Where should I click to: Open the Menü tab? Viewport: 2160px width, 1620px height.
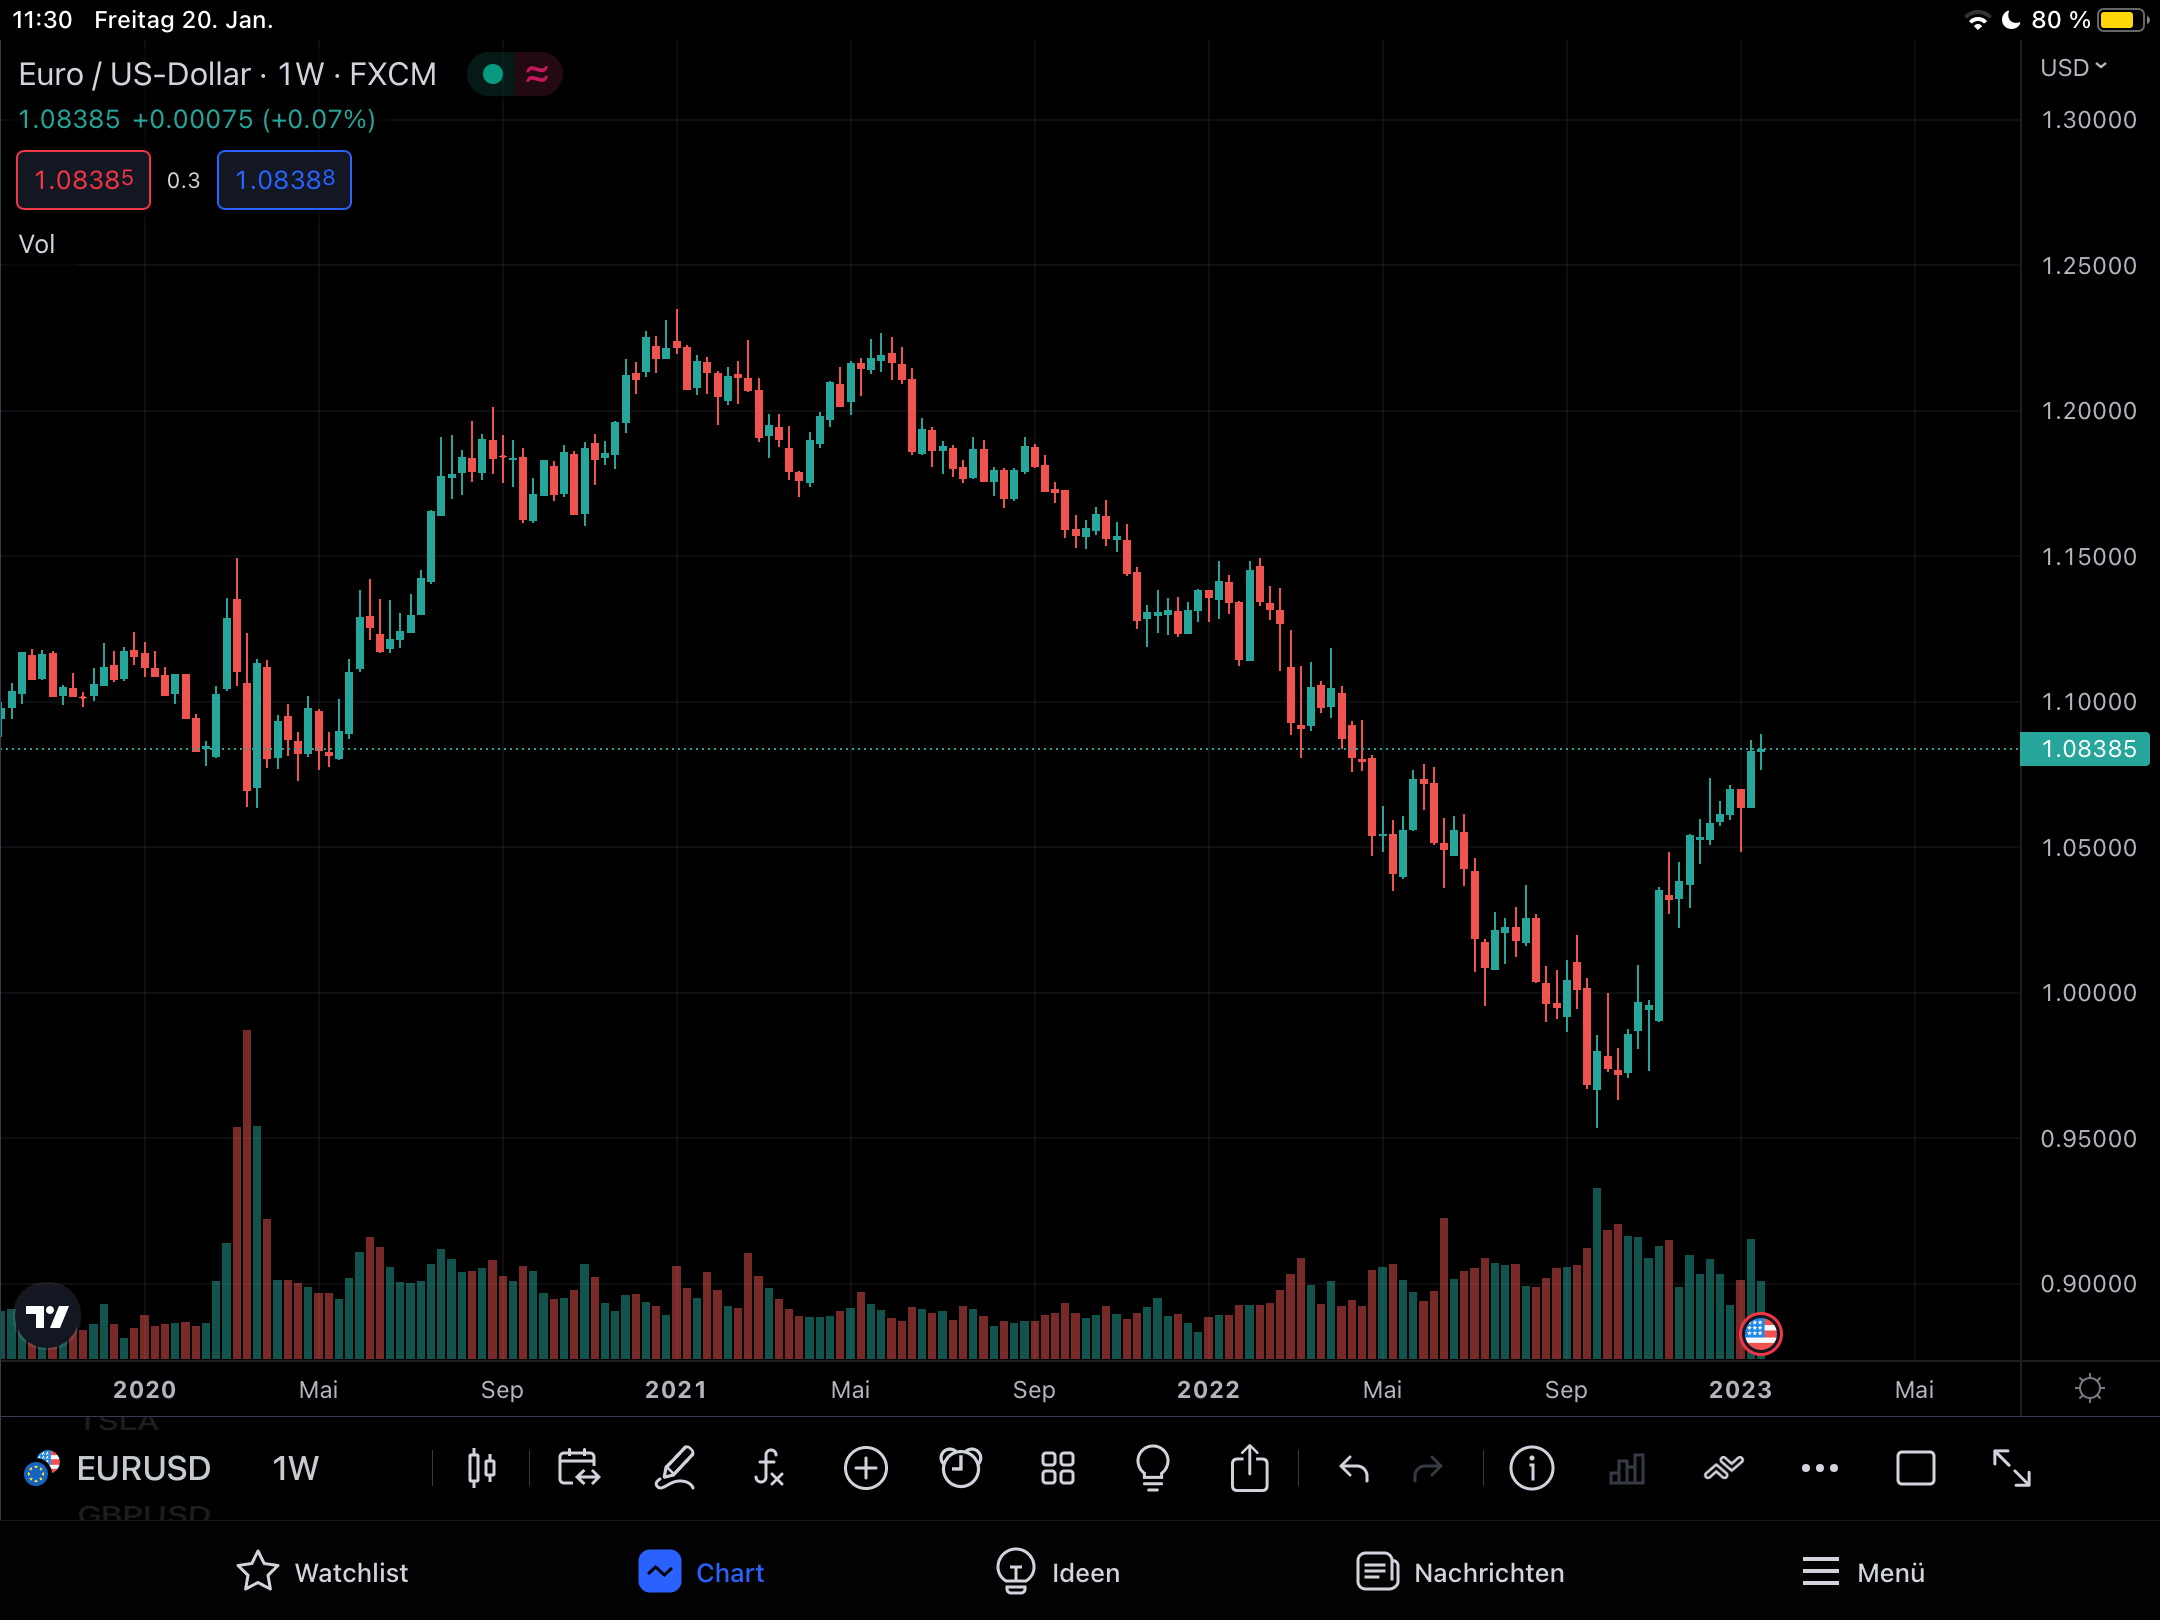point(1863,1572)
